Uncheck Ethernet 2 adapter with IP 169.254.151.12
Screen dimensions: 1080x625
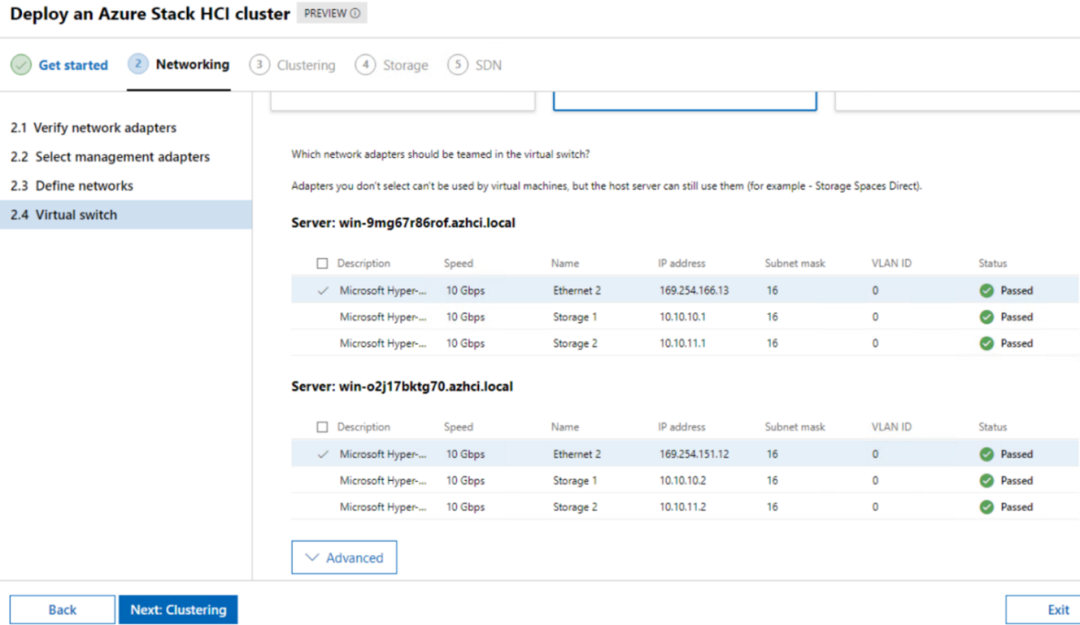322,454
